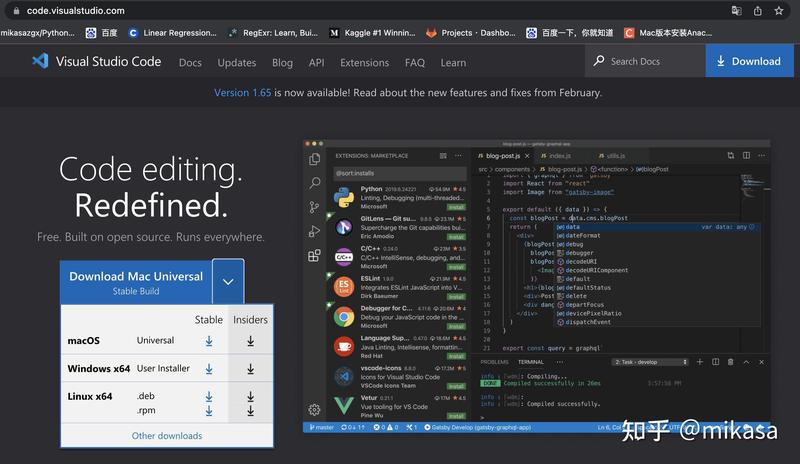800x464 pixels.
Task: Click the 'Code editing. Redefined.' headline
Action: point(151,187)
